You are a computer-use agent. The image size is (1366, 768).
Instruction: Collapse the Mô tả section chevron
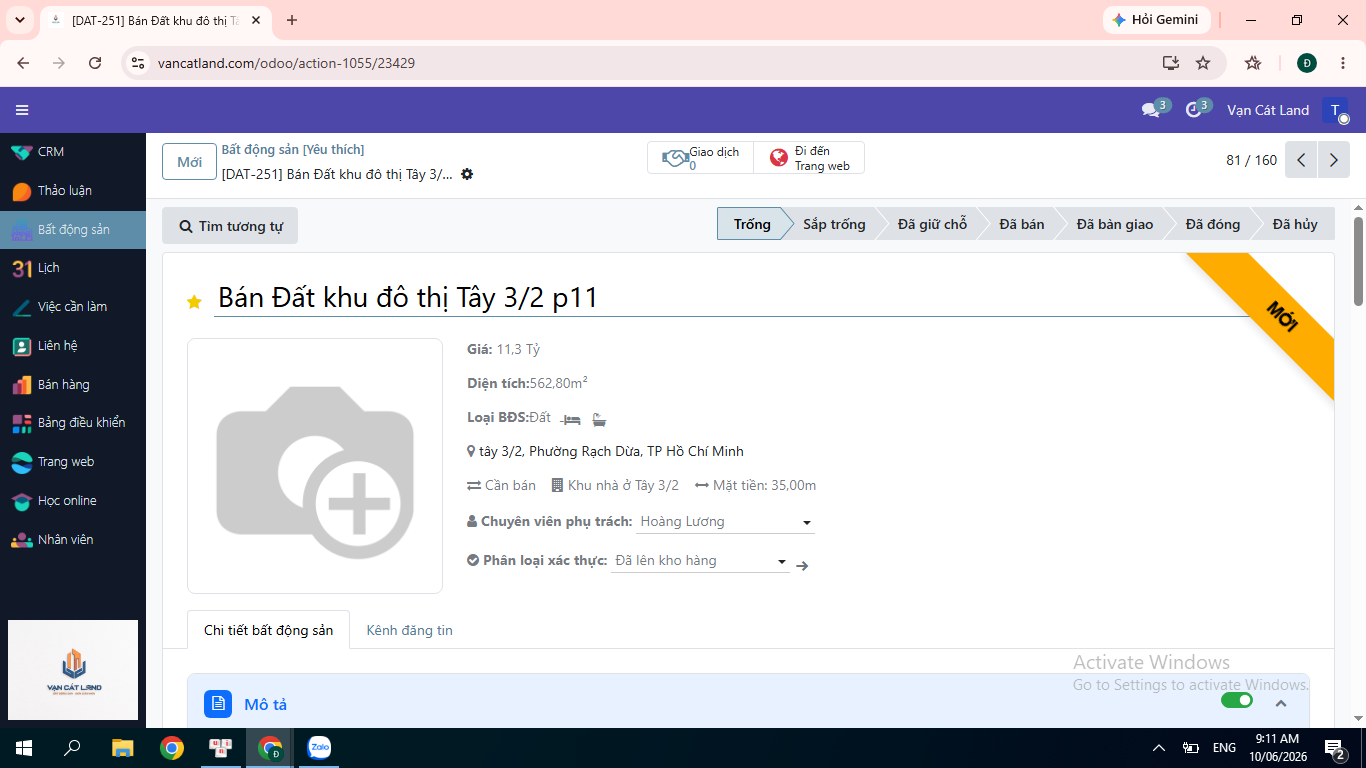coord(1280,703)
